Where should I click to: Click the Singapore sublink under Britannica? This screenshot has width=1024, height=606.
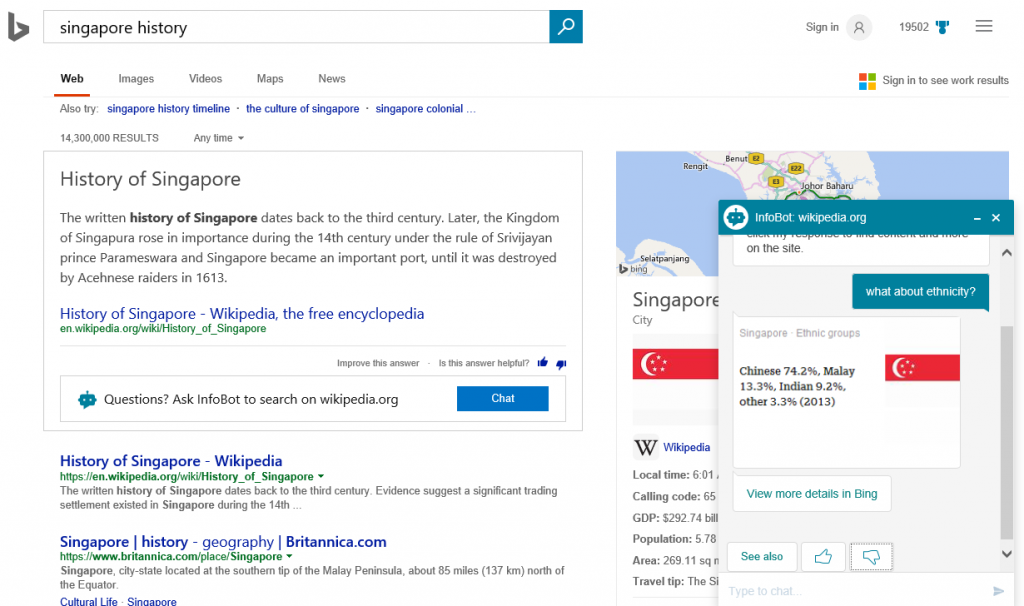(x=152, y=601)
